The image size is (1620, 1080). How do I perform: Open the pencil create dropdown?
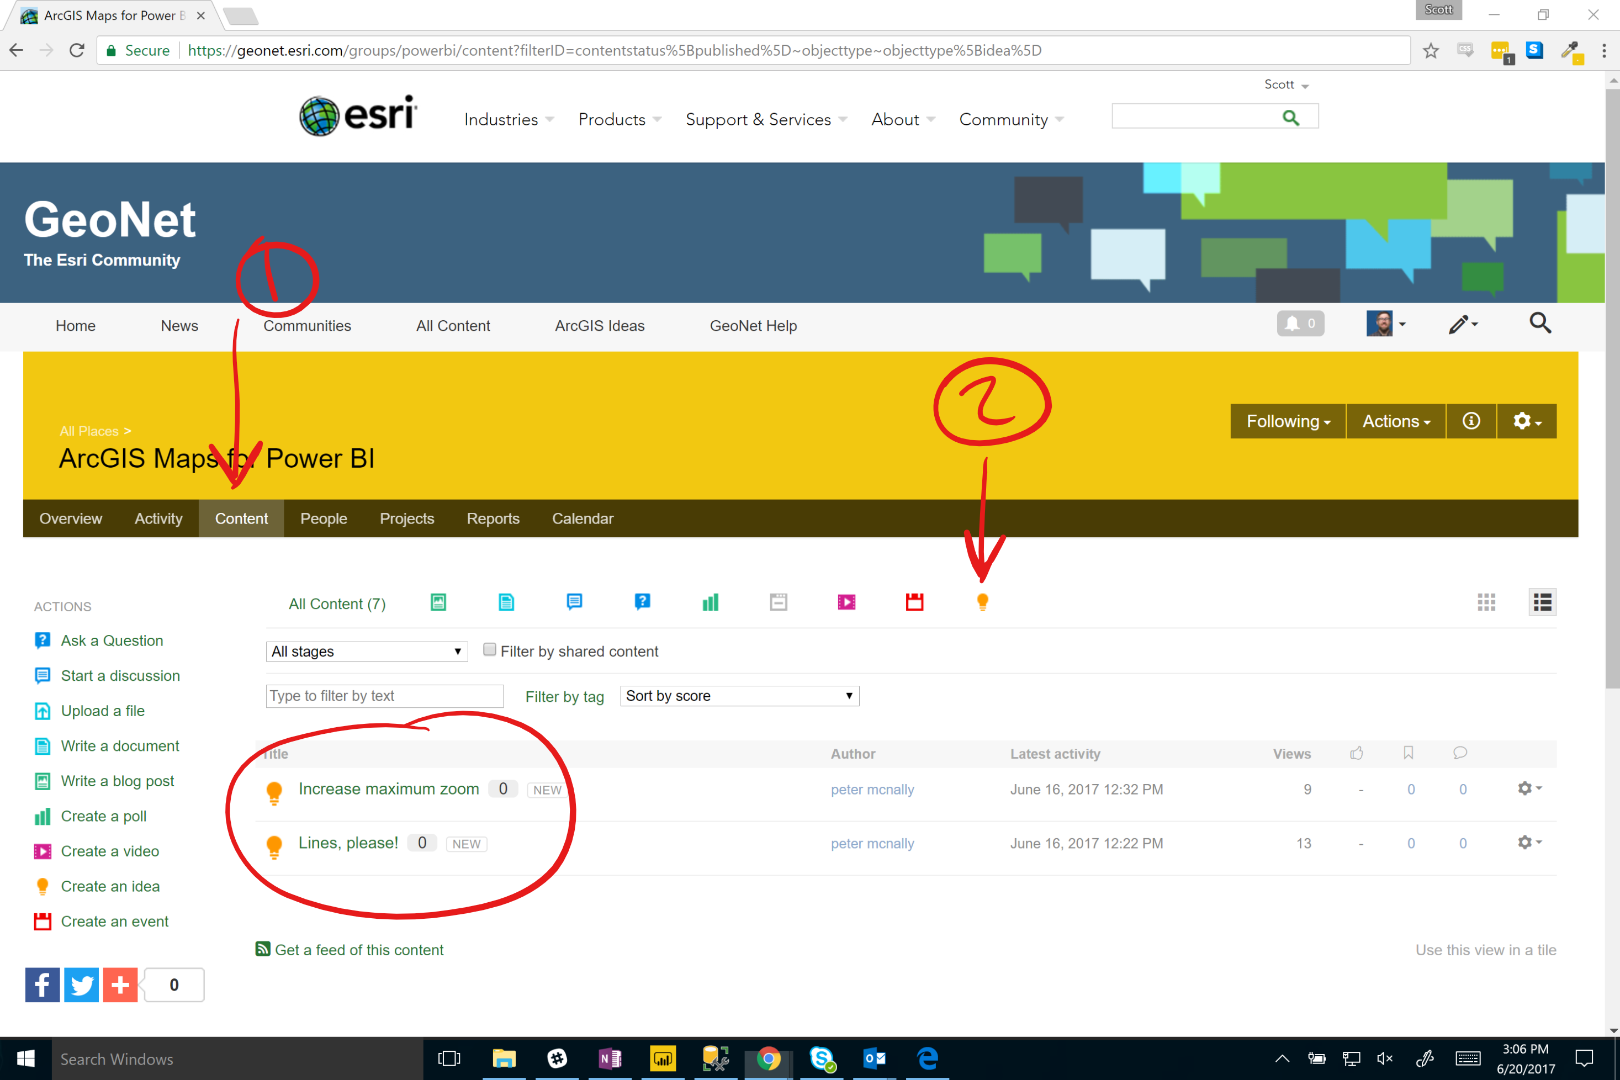tap(1463, 323)
